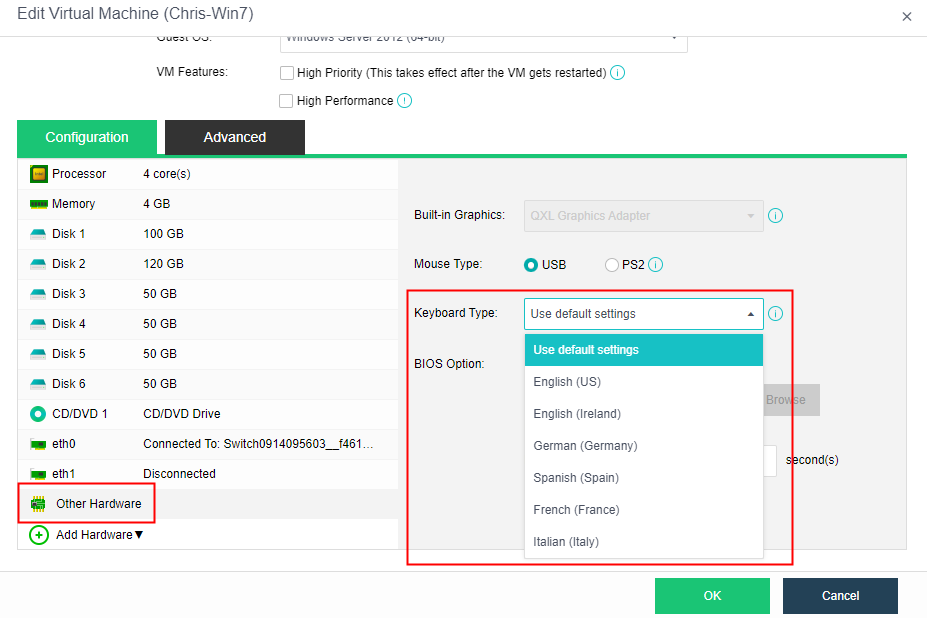Click the Disk 1 drive icon
Image resolution: width=927 pixels, height=618 pixels.
[37, 233]
